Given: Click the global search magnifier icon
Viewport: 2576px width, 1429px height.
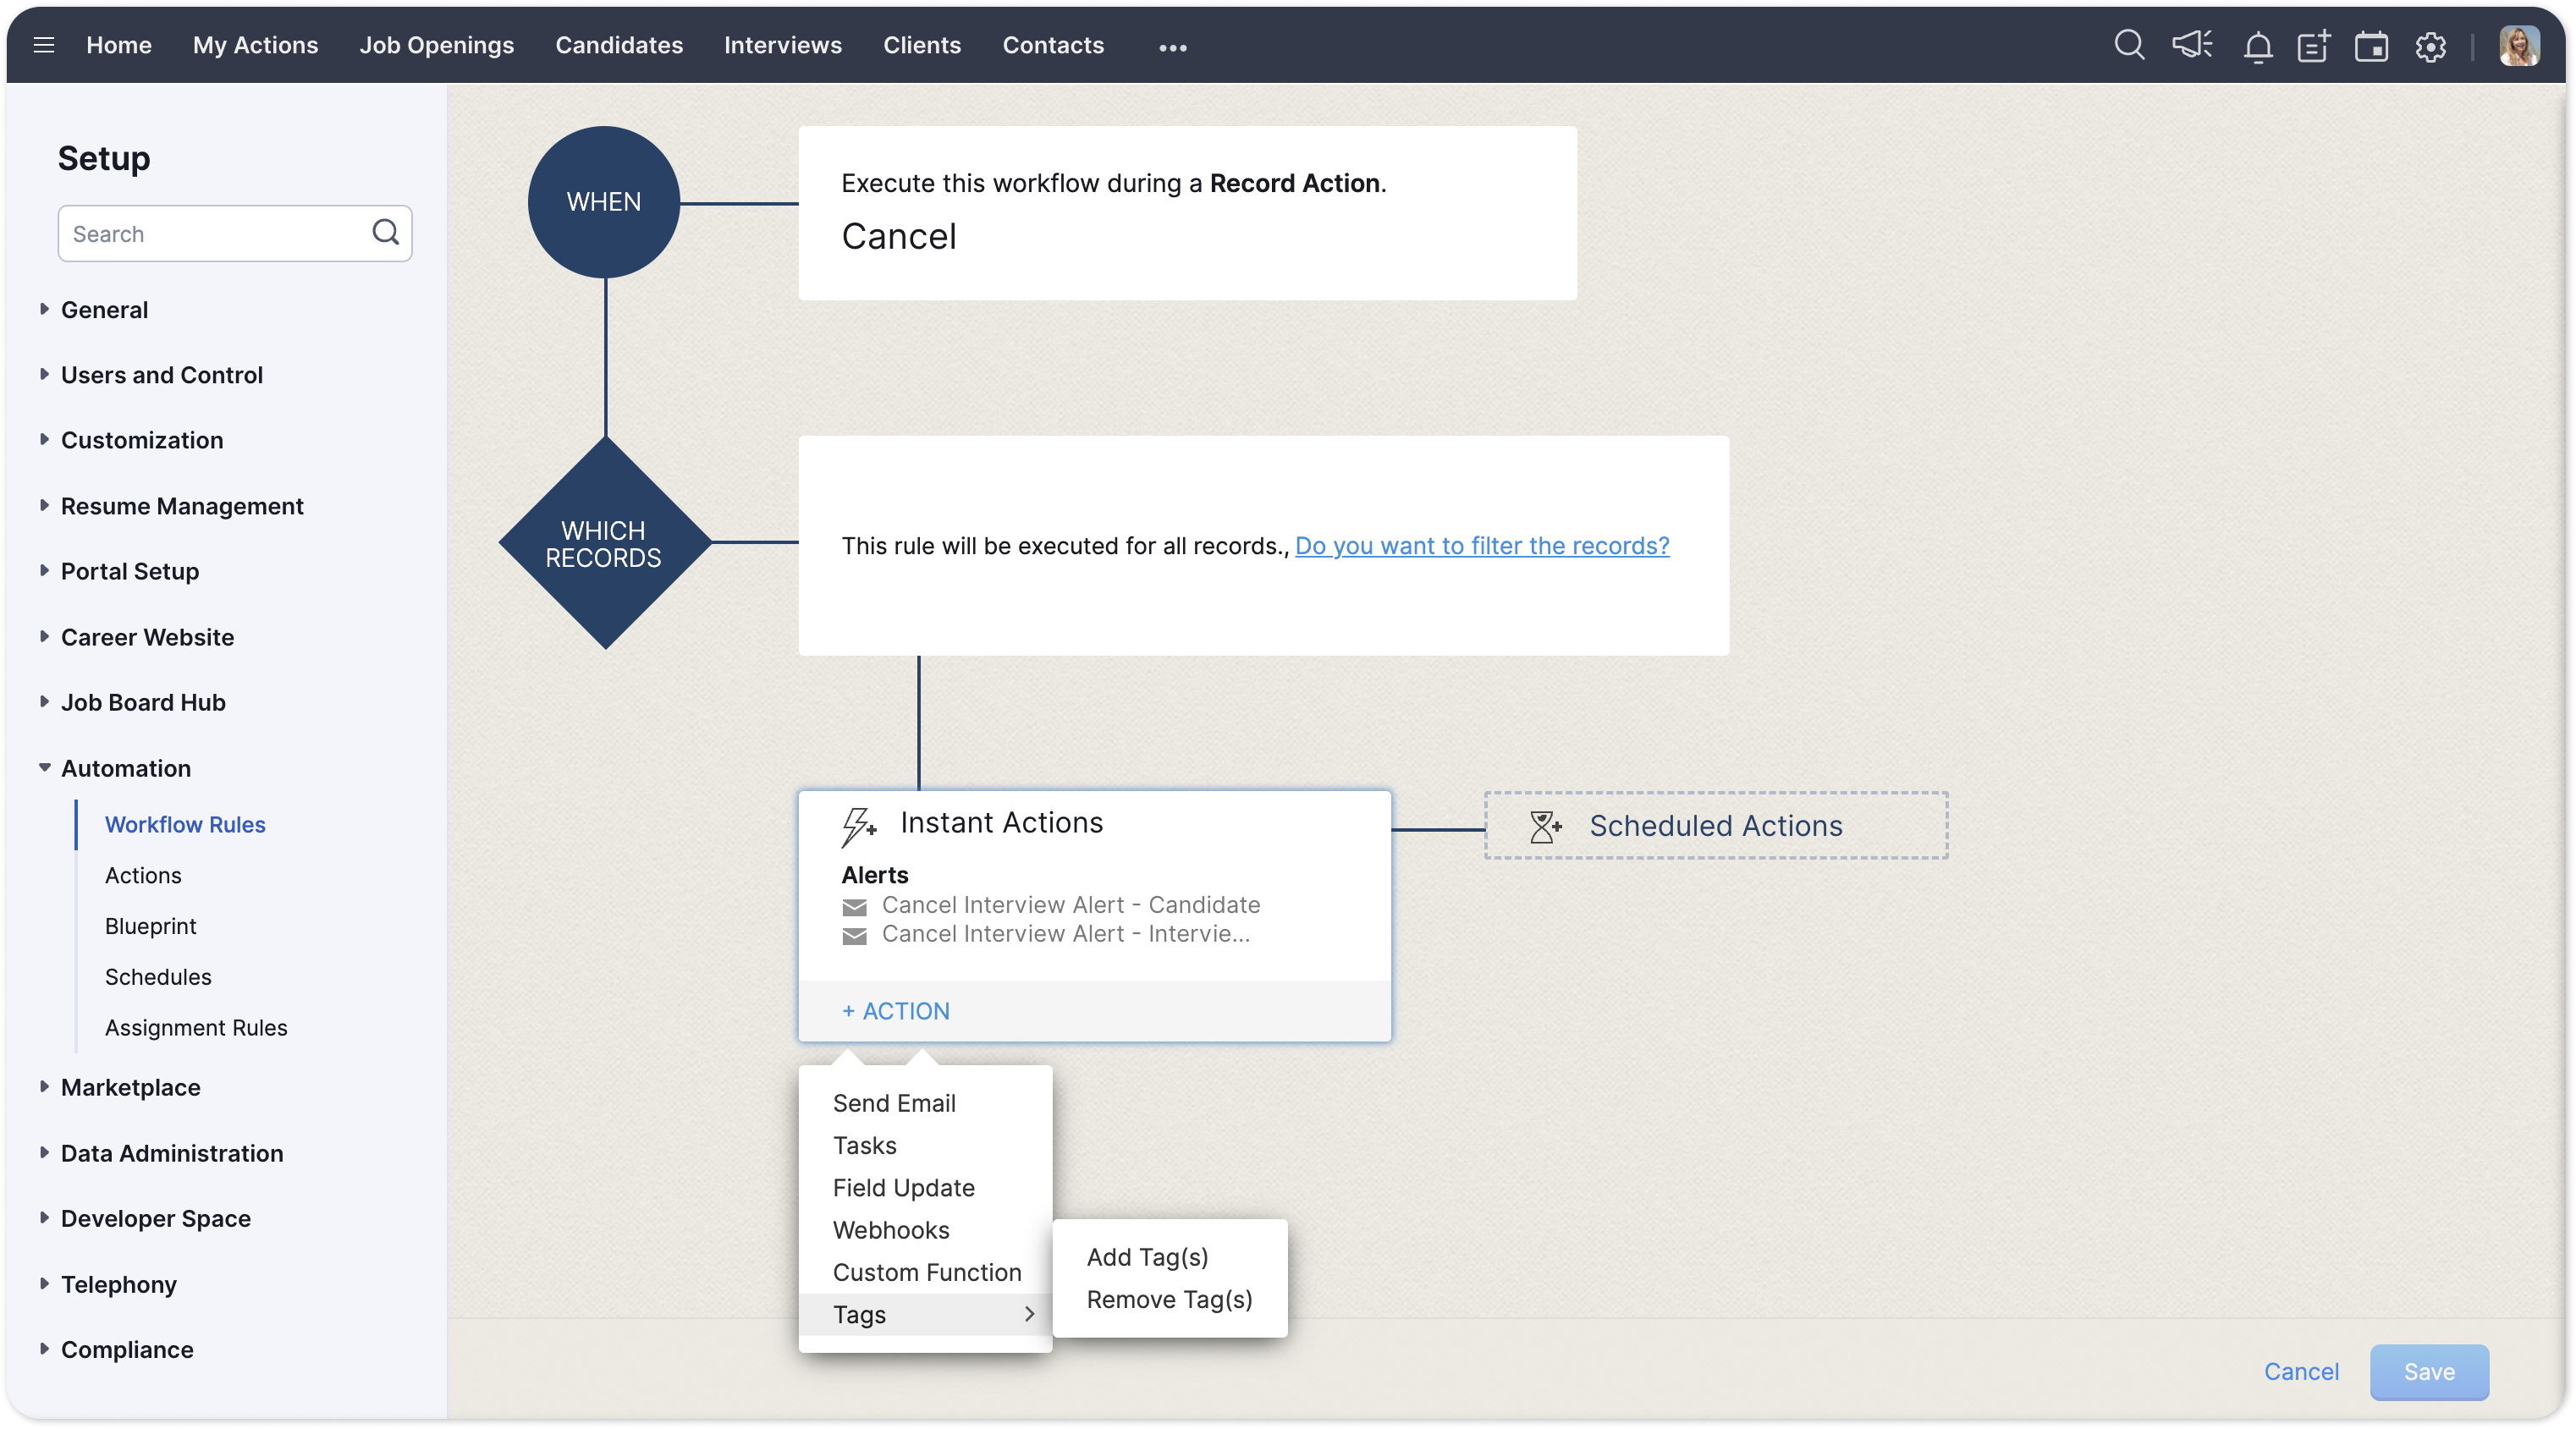Looking at the screenshot, I should (2129, 45).
